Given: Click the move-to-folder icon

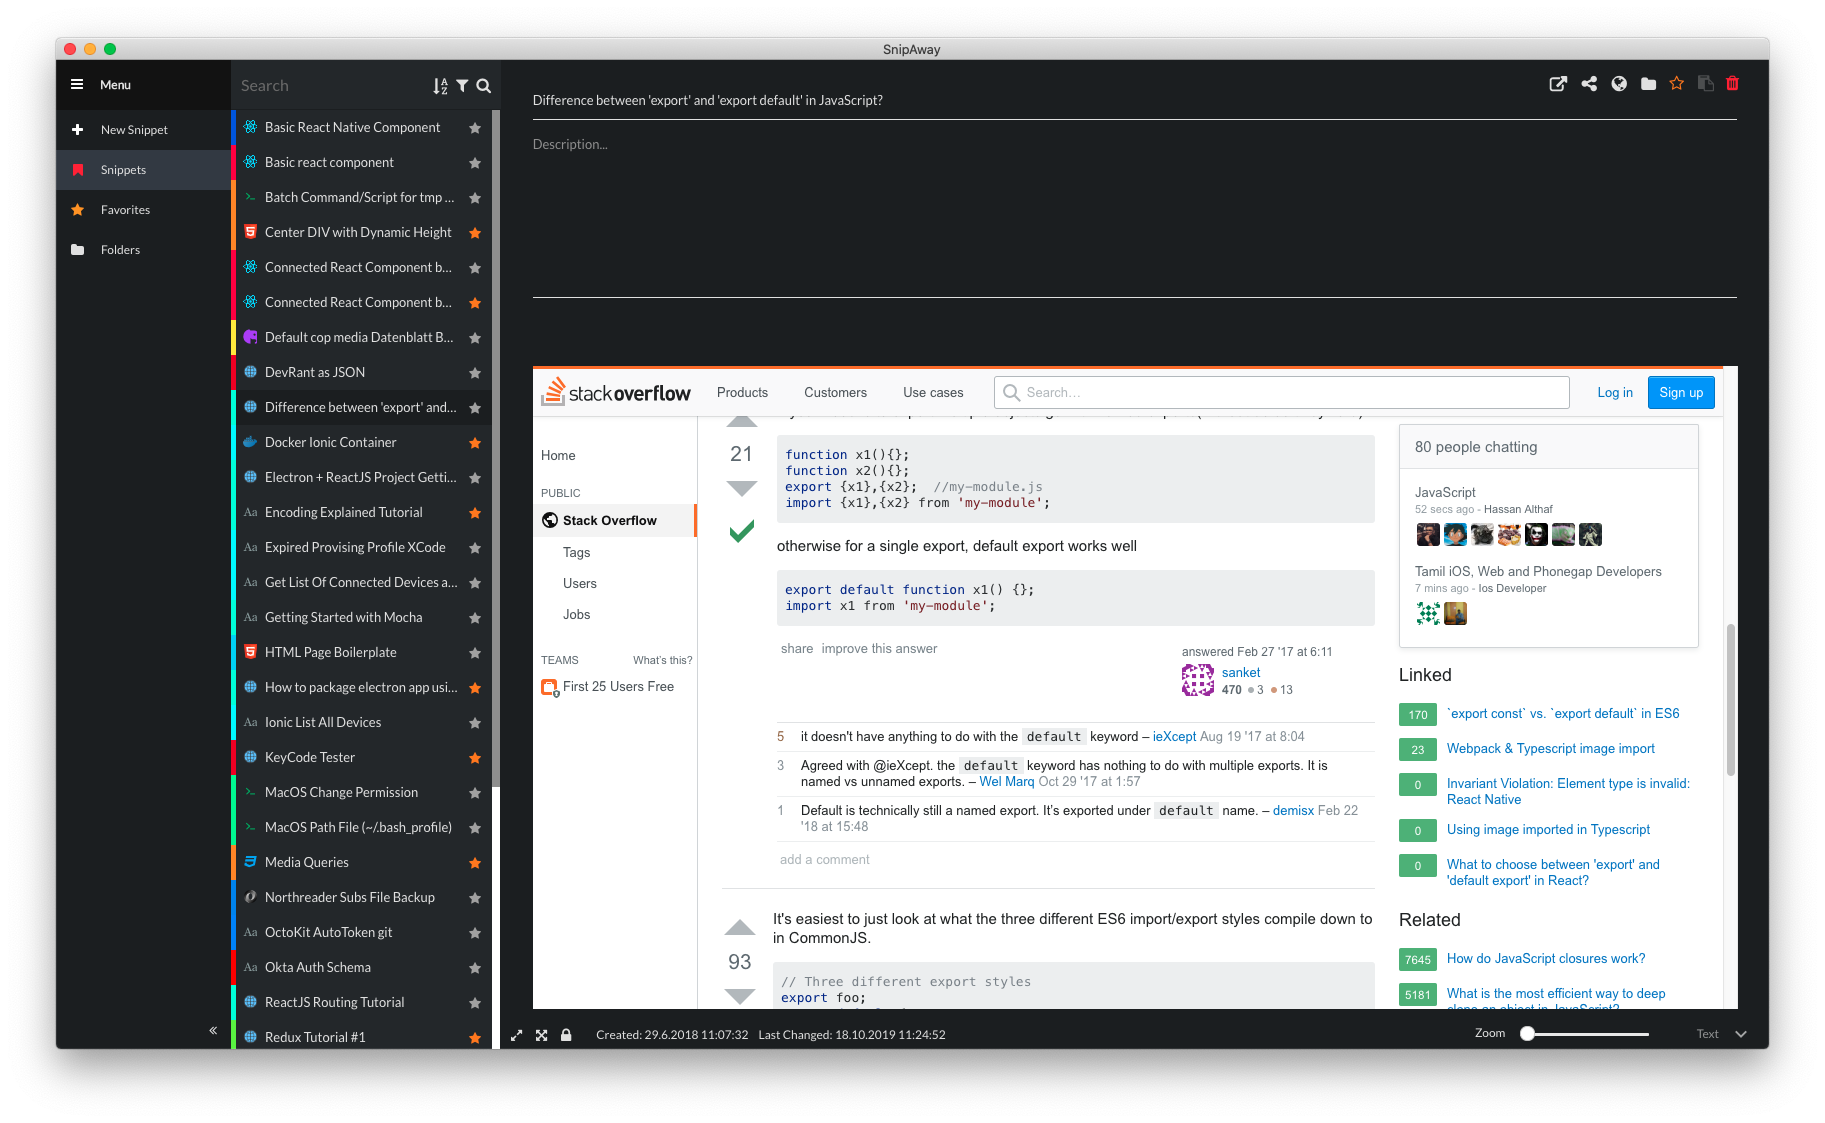Looking at the screenshot, I should (x=1648, y=84).
